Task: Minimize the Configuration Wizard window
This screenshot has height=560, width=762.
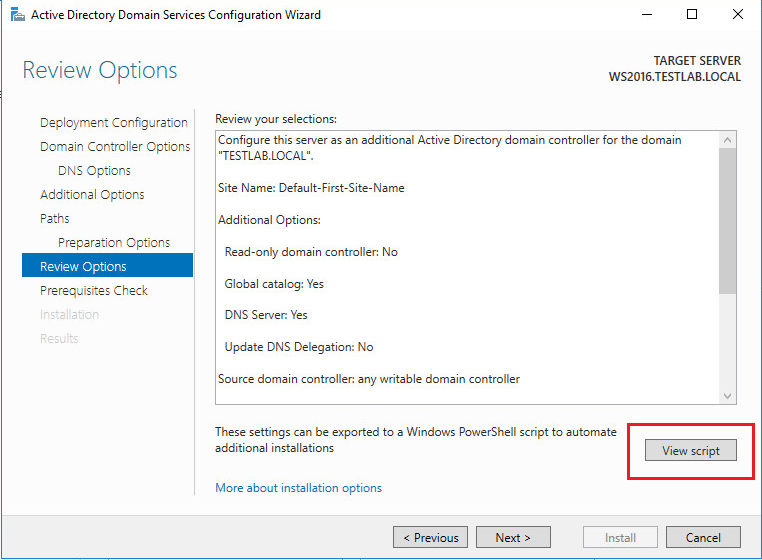Action: point(647,15)
